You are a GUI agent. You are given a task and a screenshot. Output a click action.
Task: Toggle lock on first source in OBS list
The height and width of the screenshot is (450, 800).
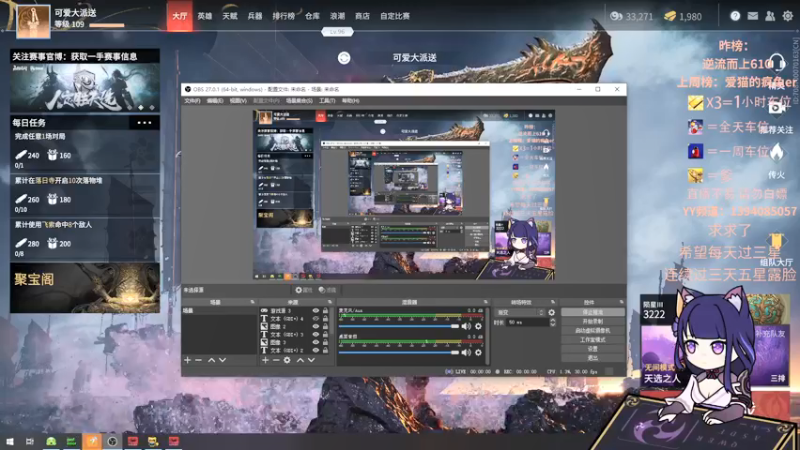click(x=326, y=310)
